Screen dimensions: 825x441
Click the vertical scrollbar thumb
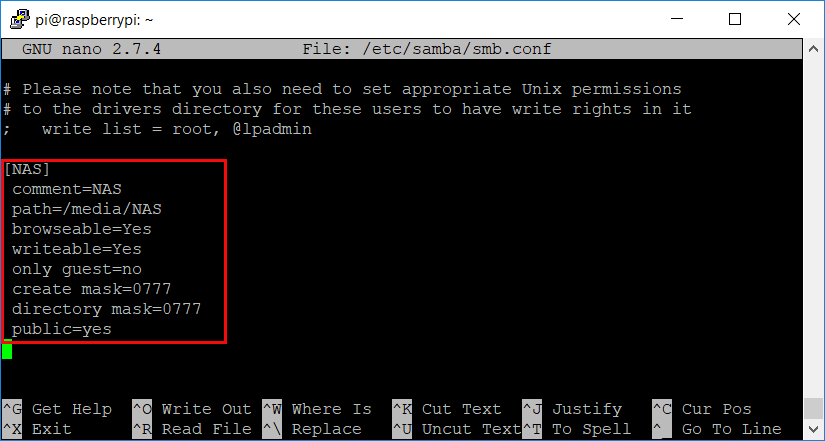(813, 408)
